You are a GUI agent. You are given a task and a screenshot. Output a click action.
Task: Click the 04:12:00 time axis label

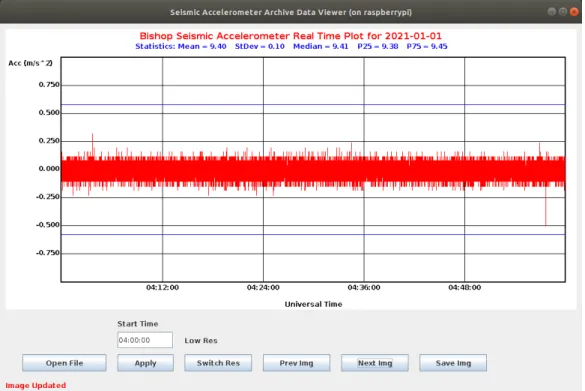162,288
